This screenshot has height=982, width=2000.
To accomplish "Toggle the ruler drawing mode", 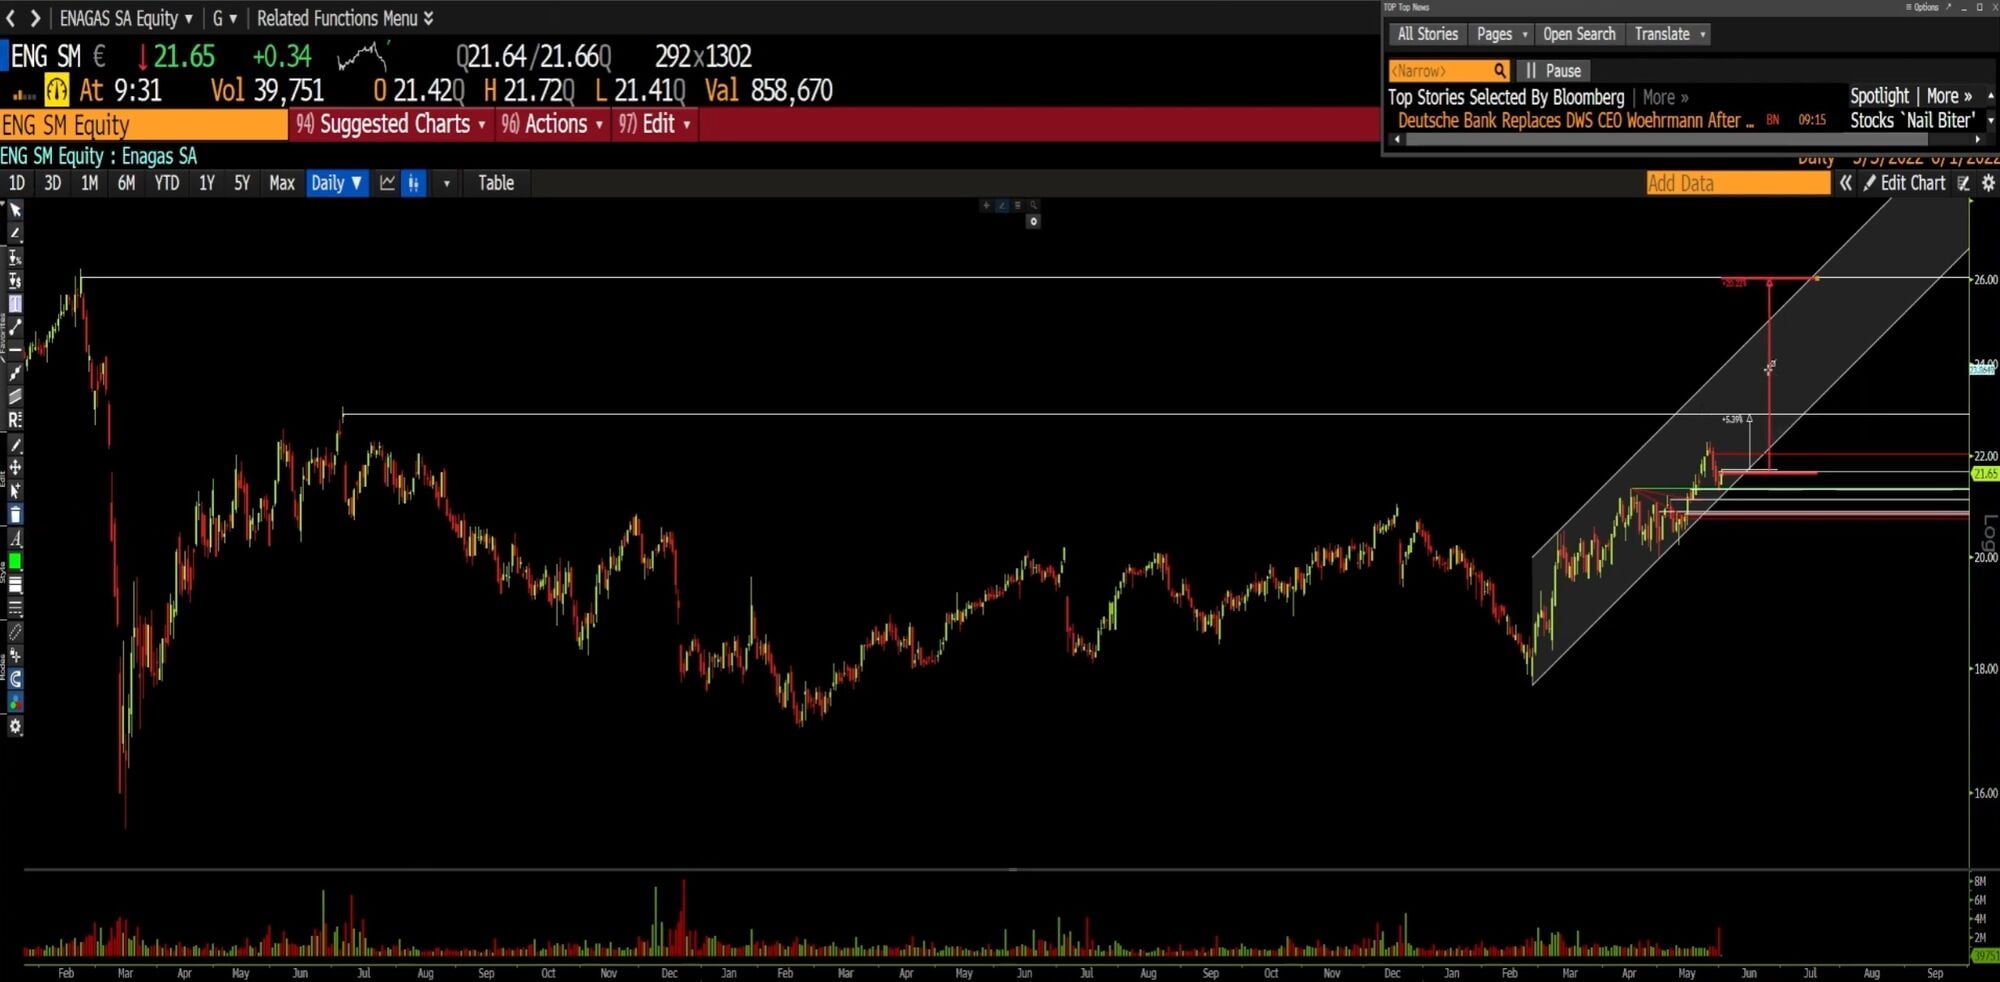I will [15, 632].
